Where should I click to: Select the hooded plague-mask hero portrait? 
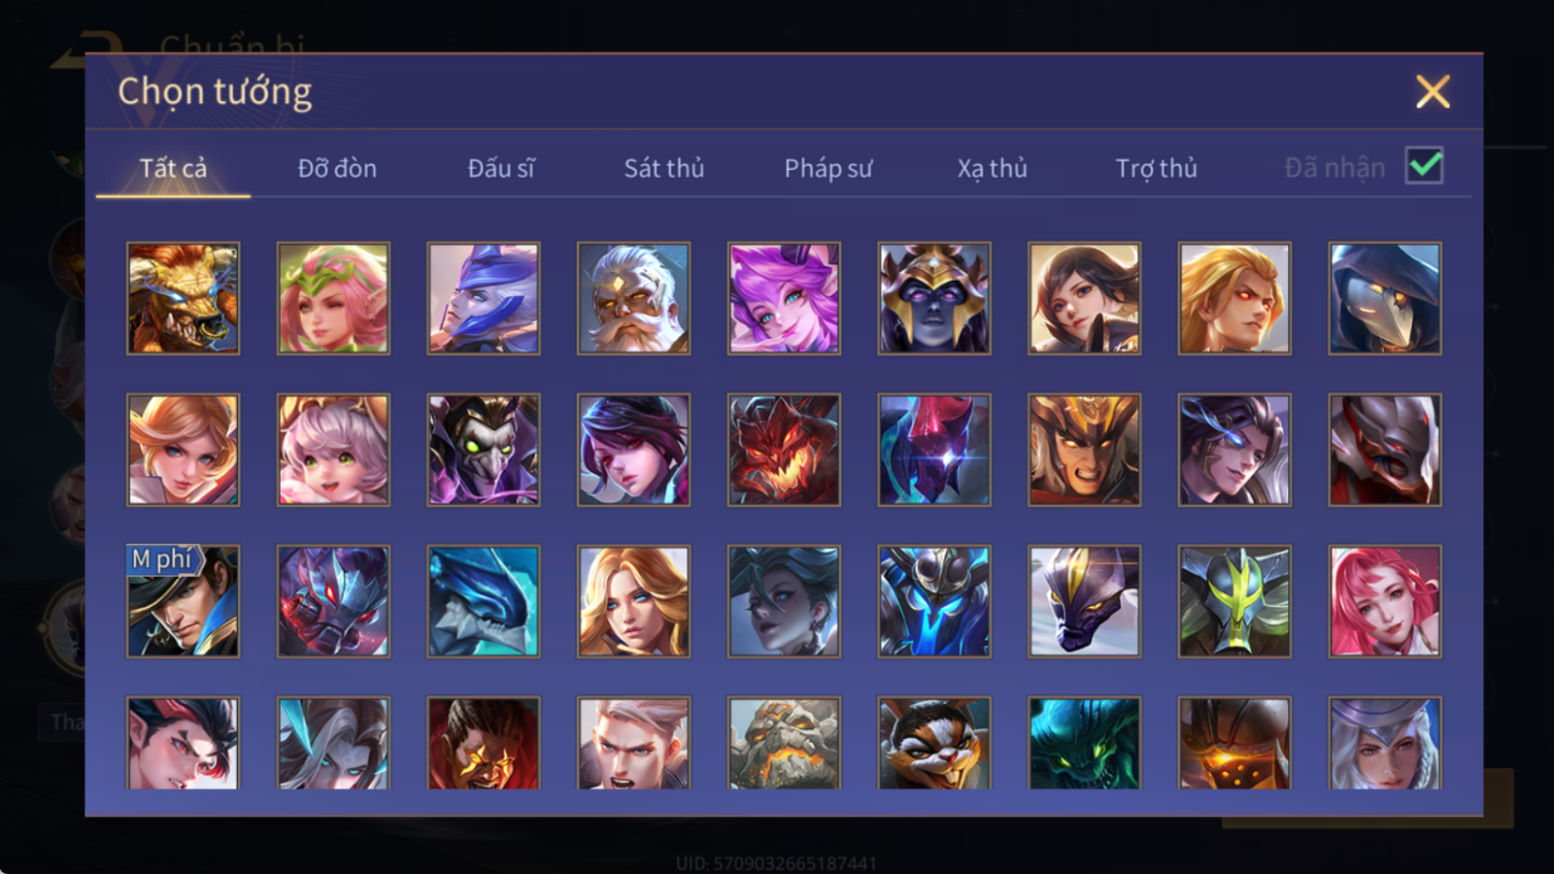pyautogui.click(x=1385, y=298)
